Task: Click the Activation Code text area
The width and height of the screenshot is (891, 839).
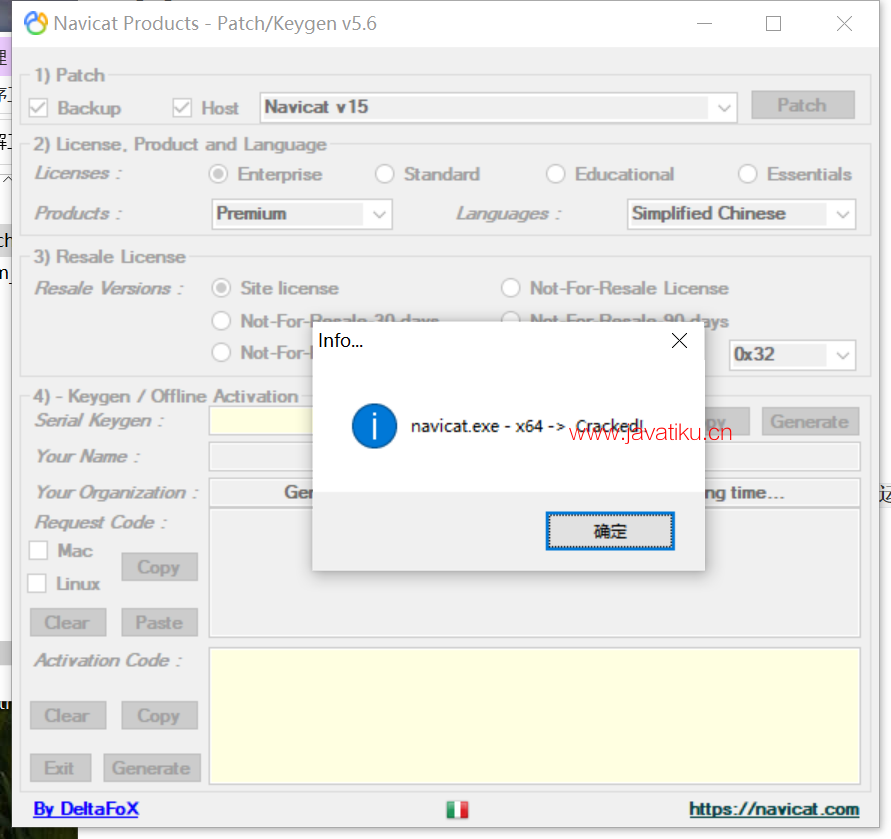Action: point(534,716)
